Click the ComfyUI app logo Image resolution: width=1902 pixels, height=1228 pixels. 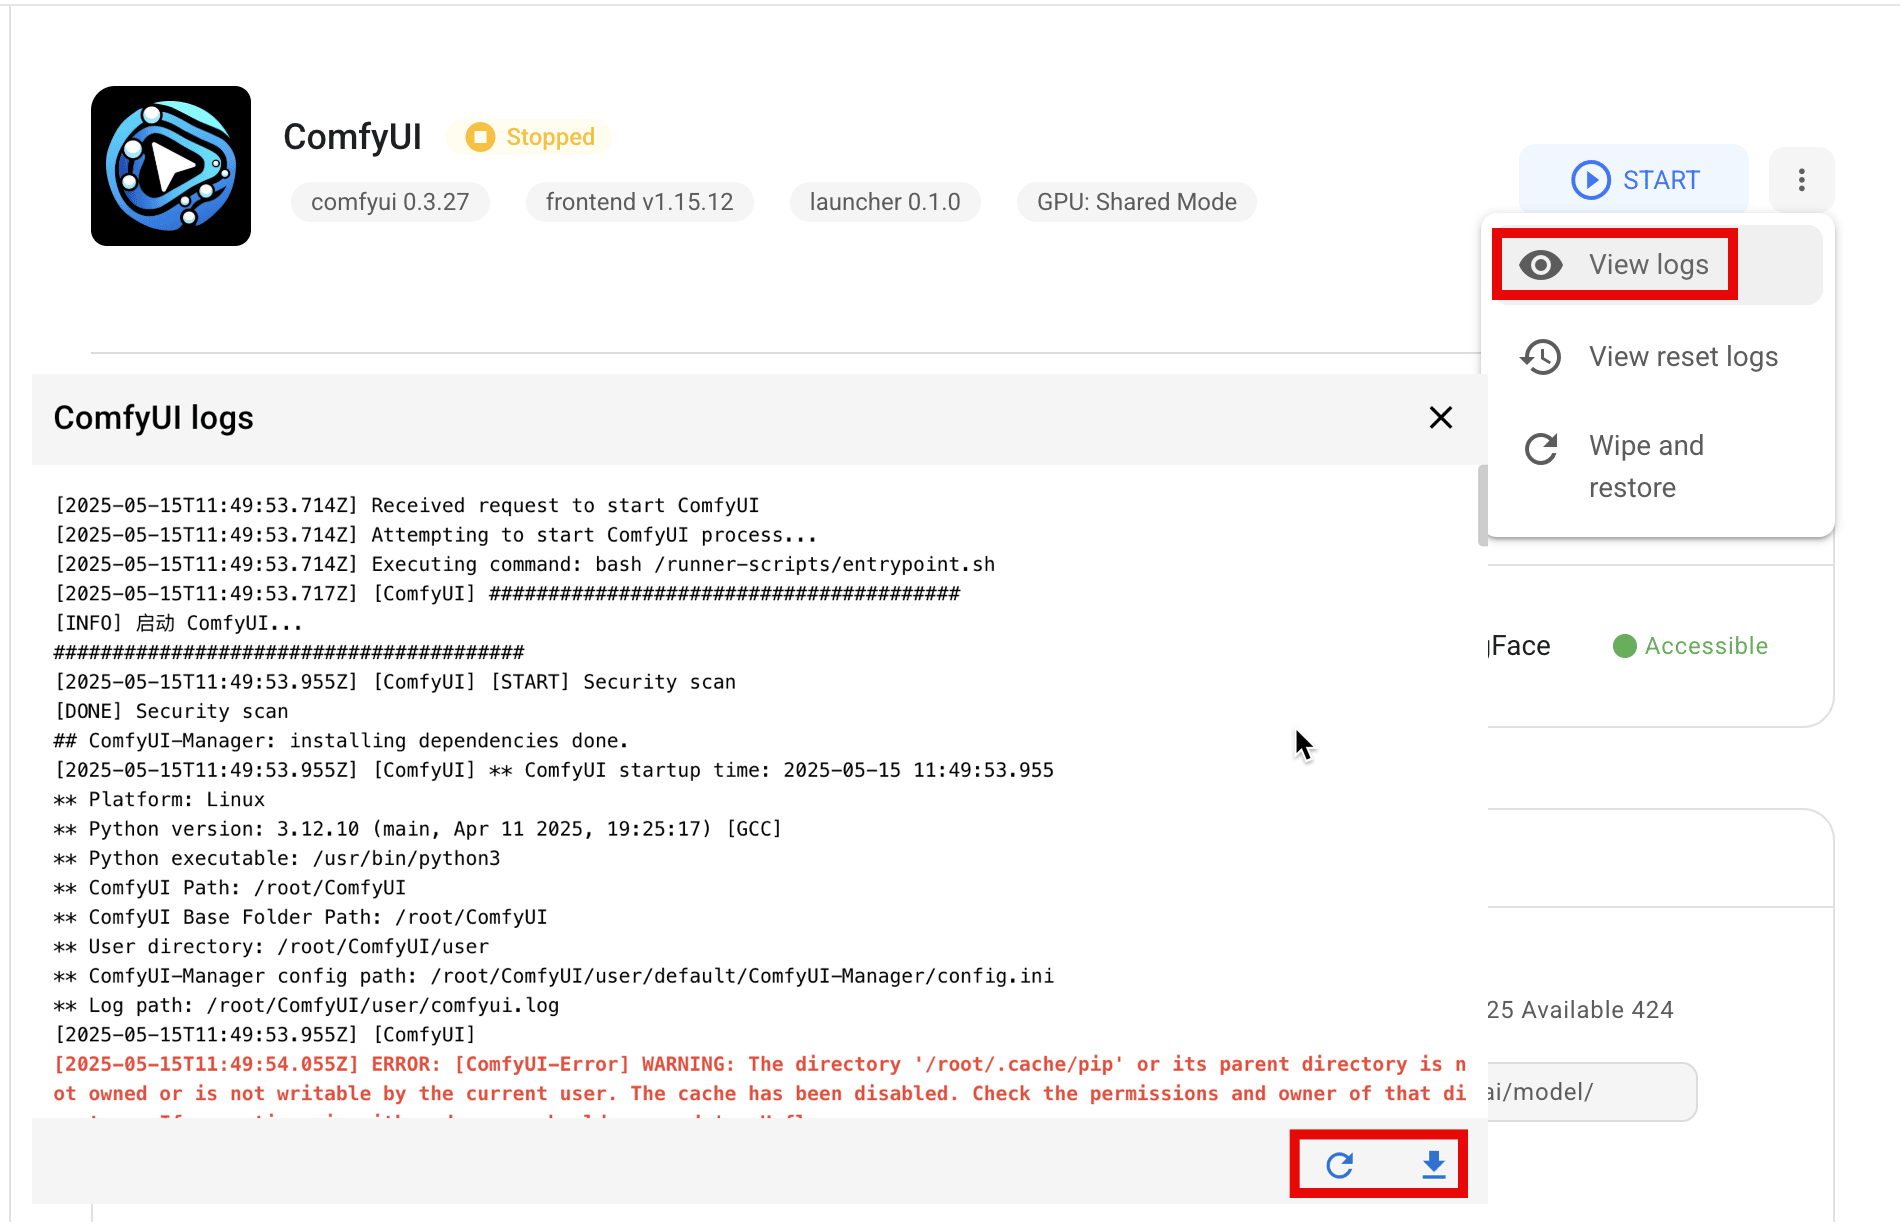[171, 166]
